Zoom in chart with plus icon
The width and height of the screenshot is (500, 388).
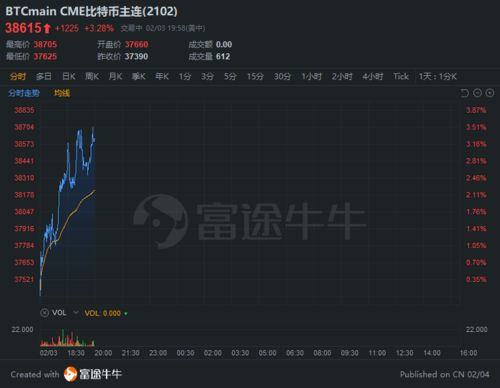pos(490,93)
